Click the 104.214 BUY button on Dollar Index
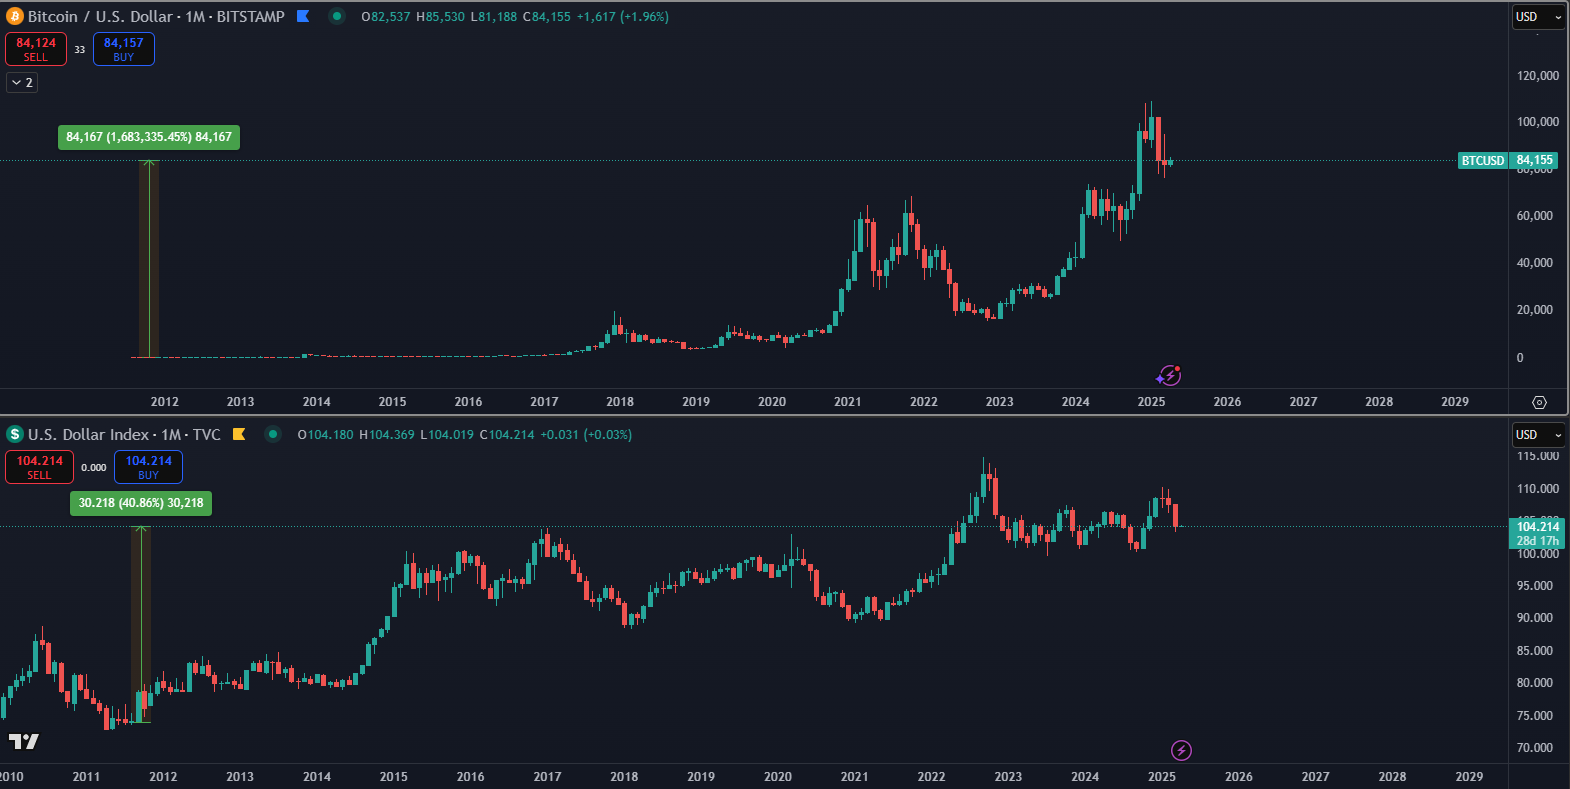The height and width of the screenshot is (789, 1570). [148, 467]
